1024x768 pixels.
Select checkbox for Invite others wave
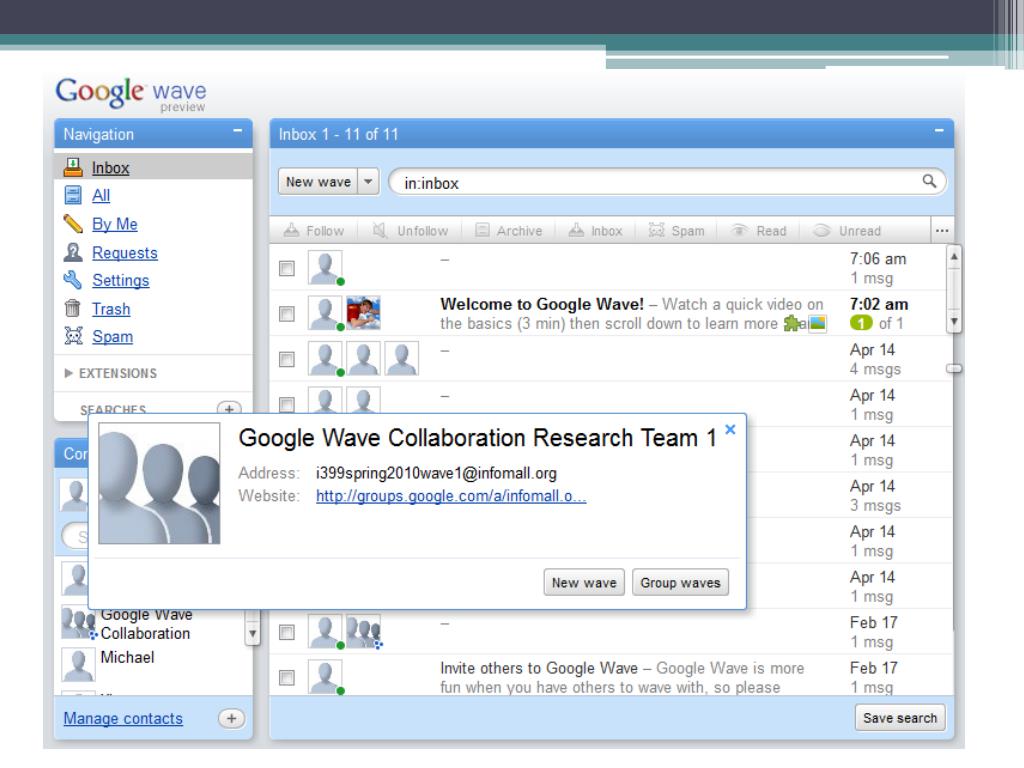[286, 678]
